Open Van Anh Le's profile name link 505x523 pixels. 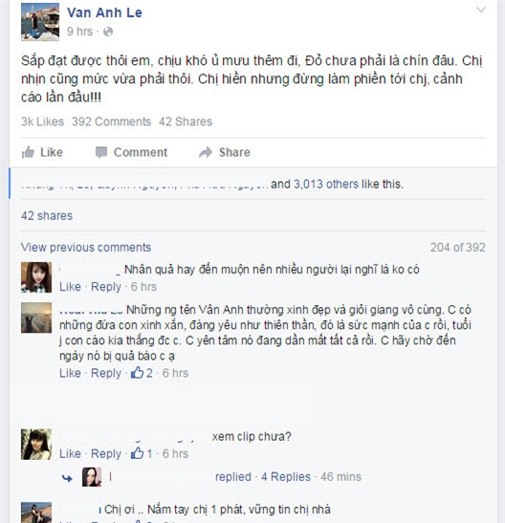(105, 13)
